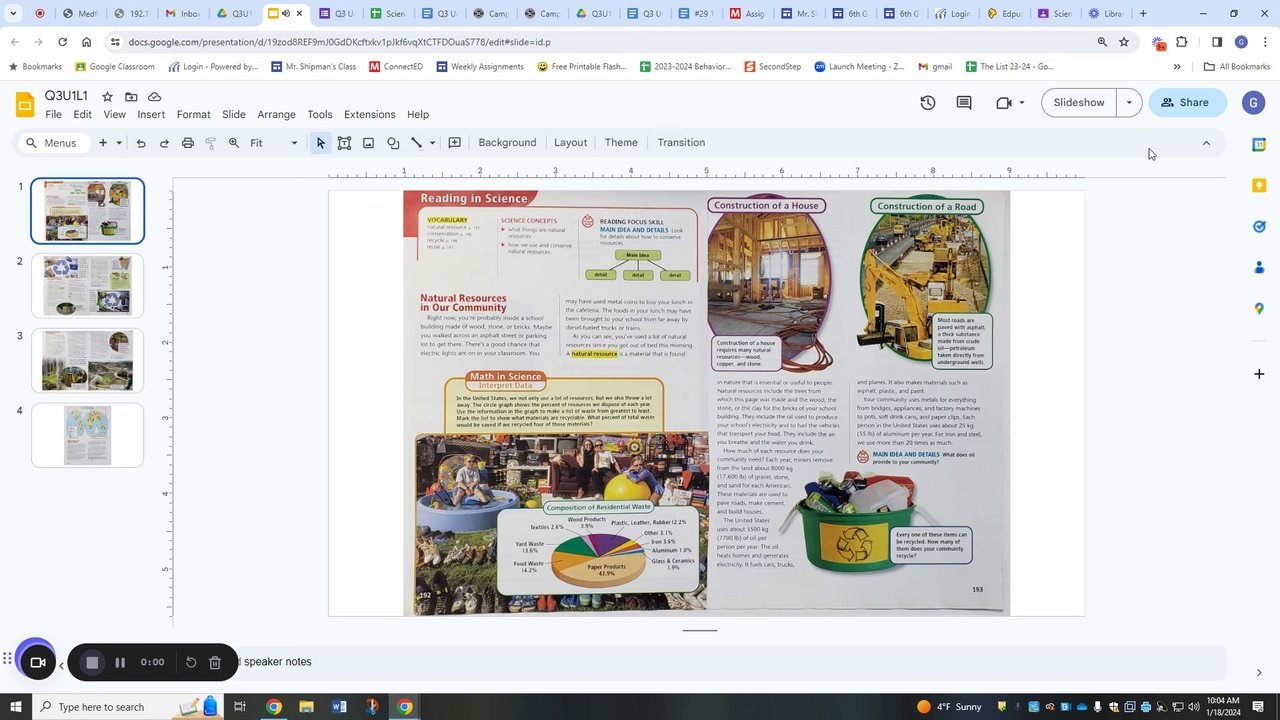Click the Background button
The width and height of the screenshot is (1280, 720).
pos(507,143)
